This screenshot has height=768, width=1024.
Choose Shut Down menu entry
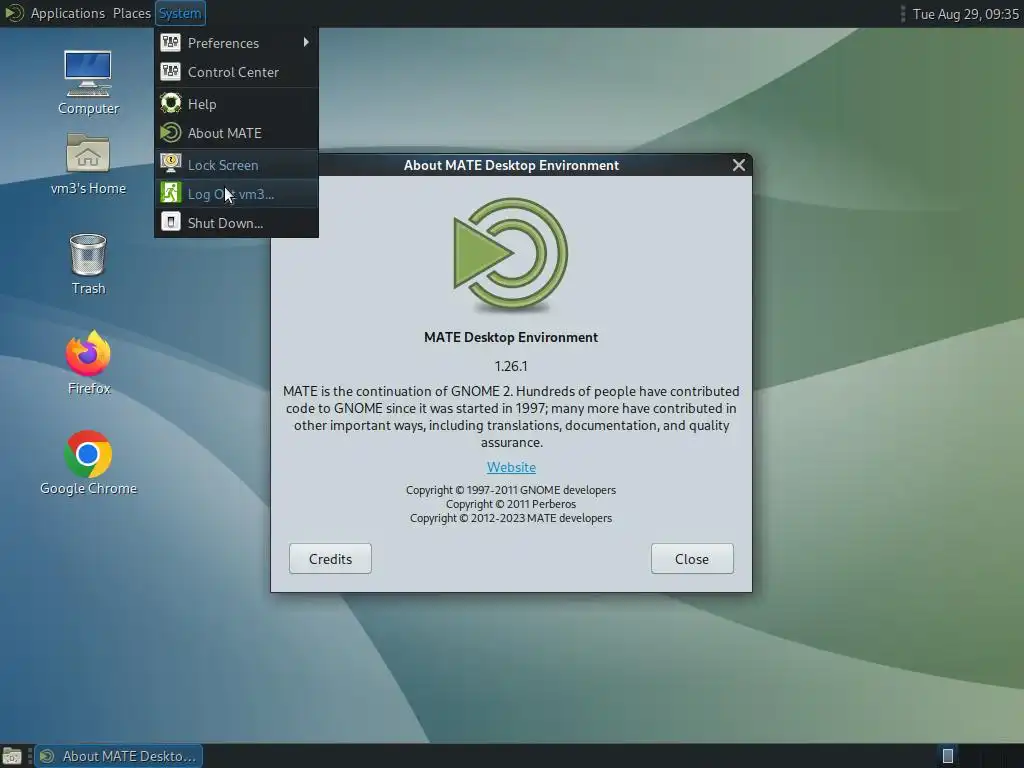[x=236, y=222]
